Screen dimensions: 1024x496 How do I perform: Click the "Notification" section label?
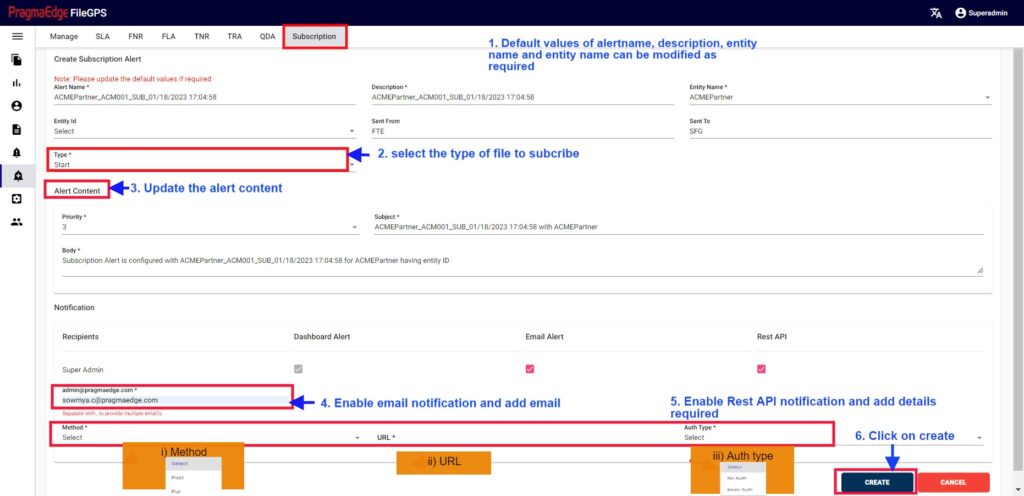[x=74, y=307]
